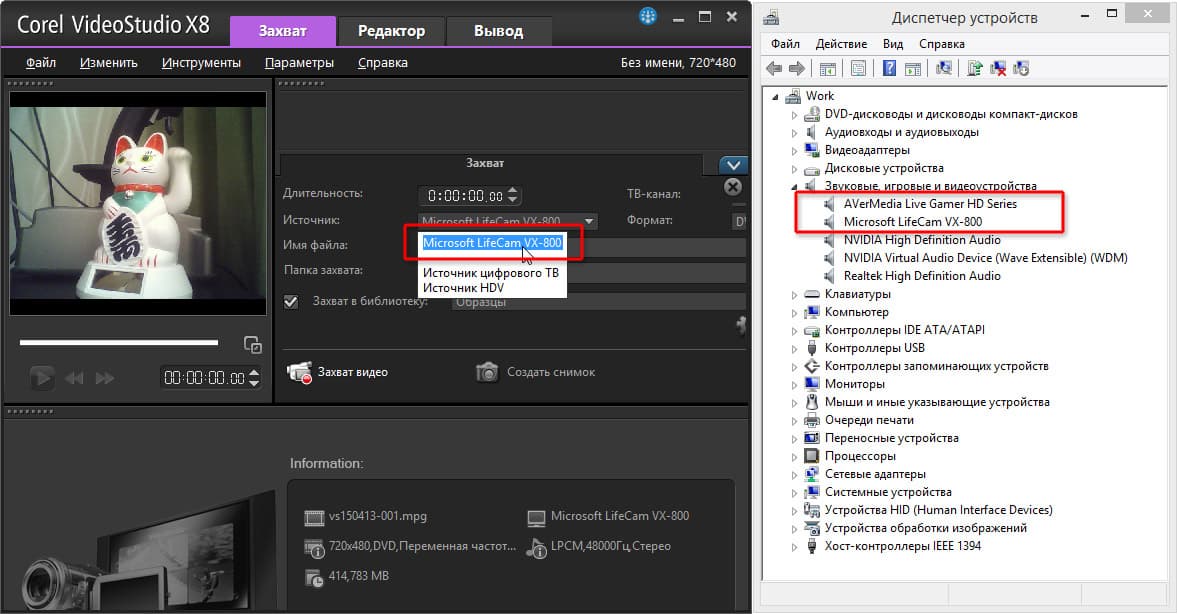Viewport: 1177px width, 614px height.
Task: Select NVIDIA Virtual Audio Device (WDM)
Action: point(985,257)
